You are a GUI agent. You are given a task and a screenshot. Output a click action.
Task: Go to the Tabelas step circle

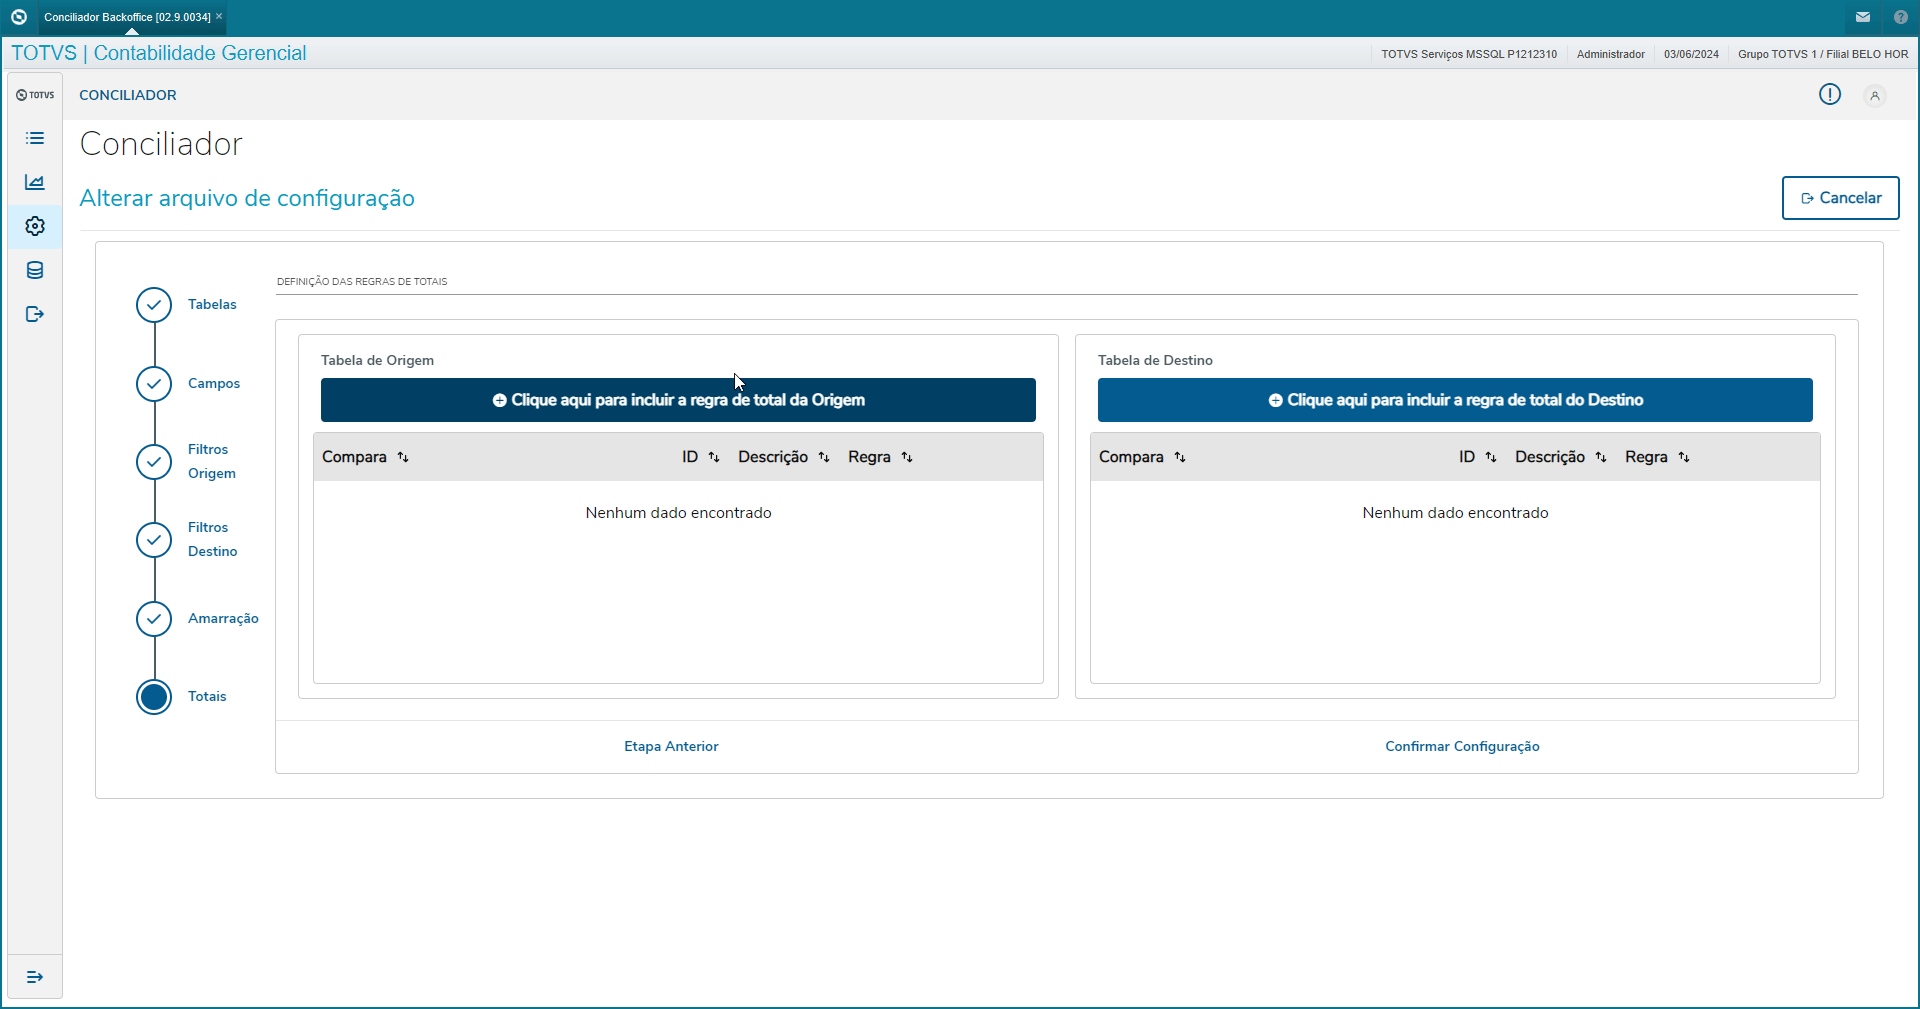(154, 305)
